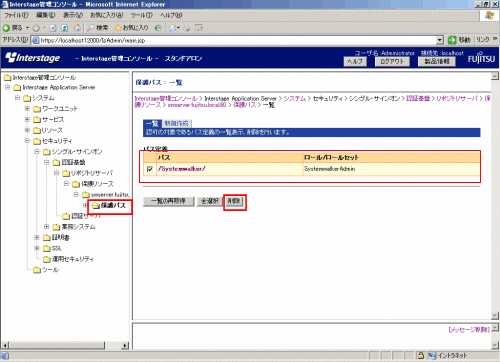Click the SystemwalkerAdmin role cell

[391, 169]
